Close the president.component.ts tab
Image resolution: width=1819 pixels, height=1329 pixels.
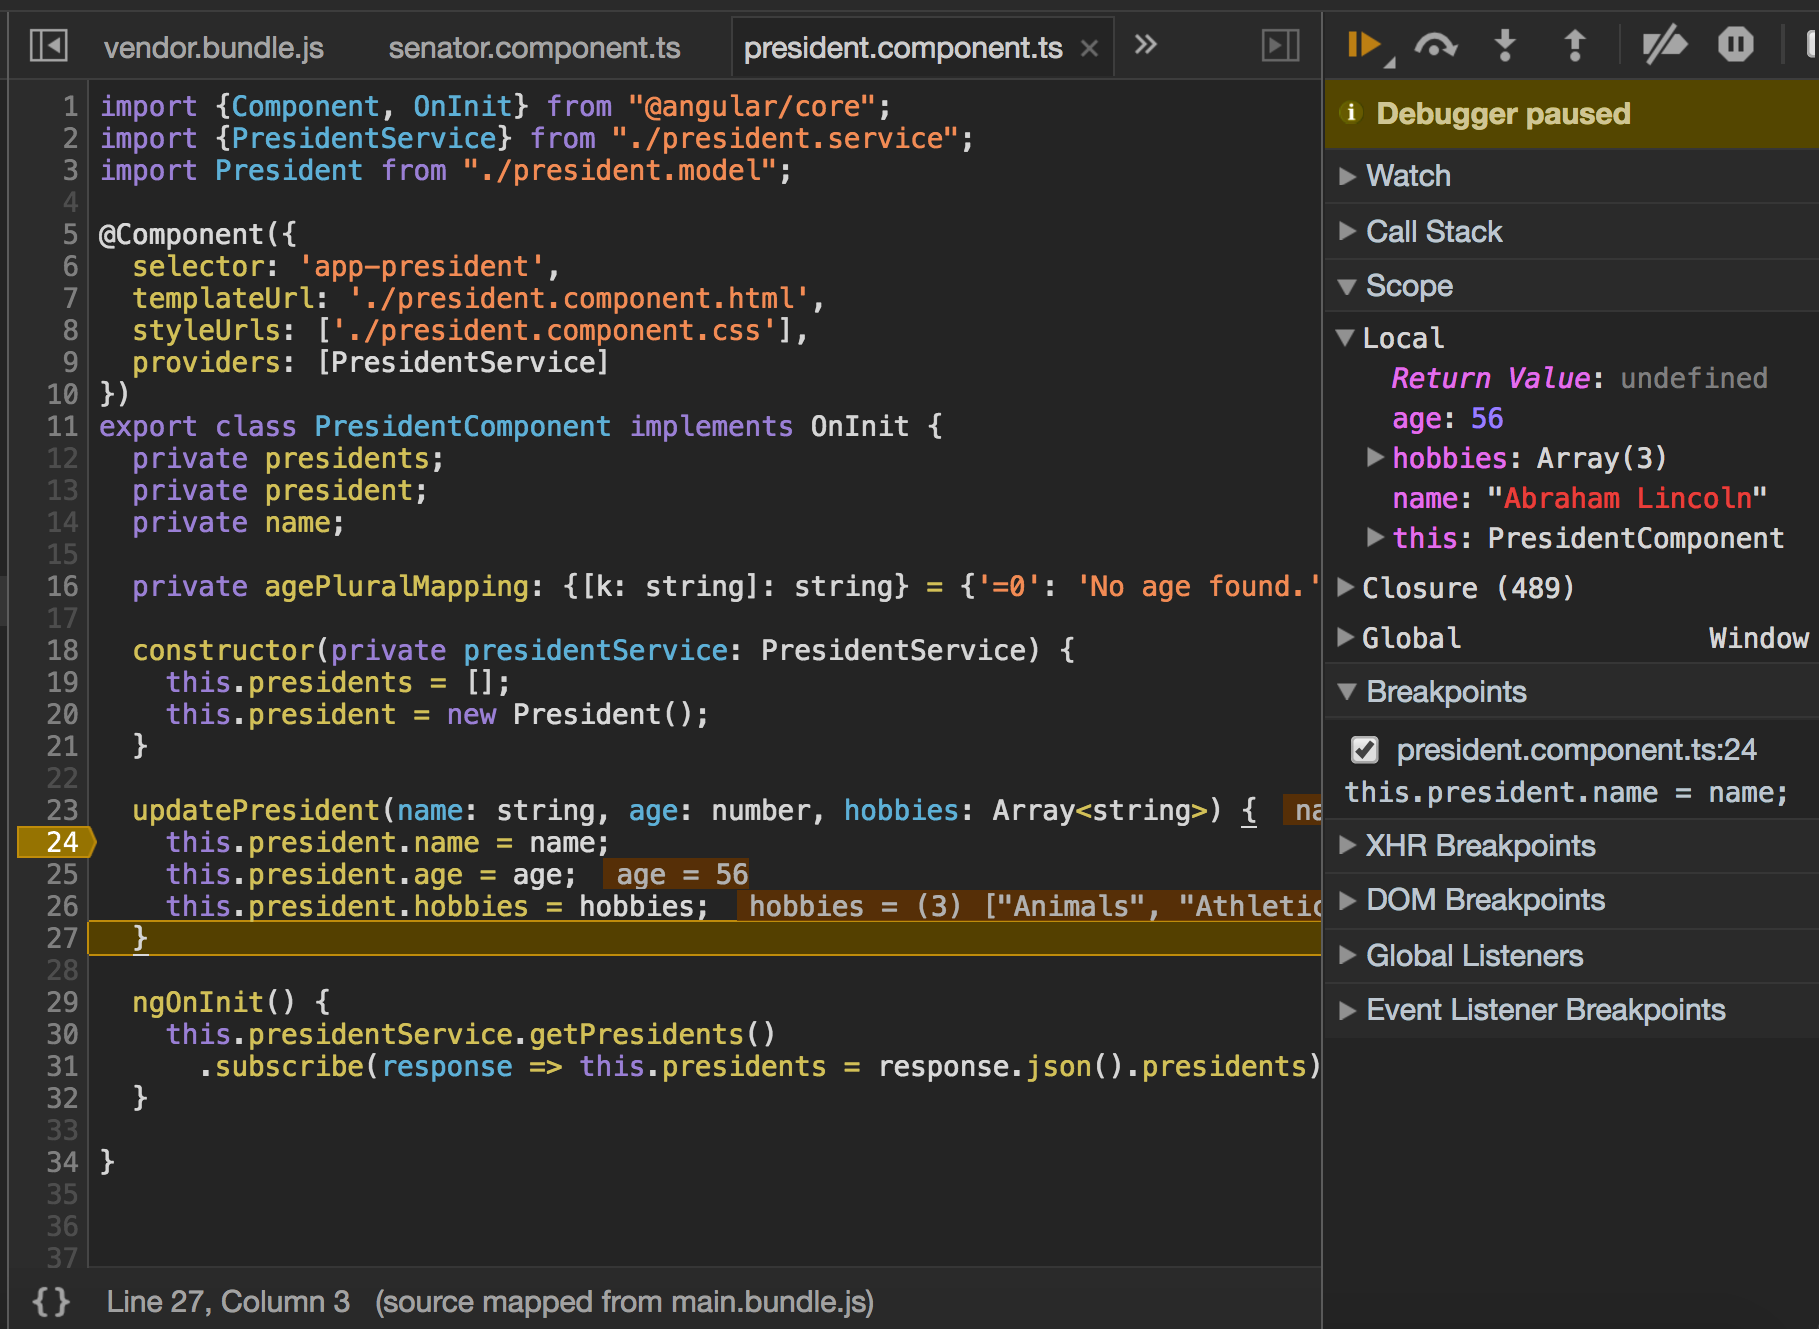pos(1090,48)
